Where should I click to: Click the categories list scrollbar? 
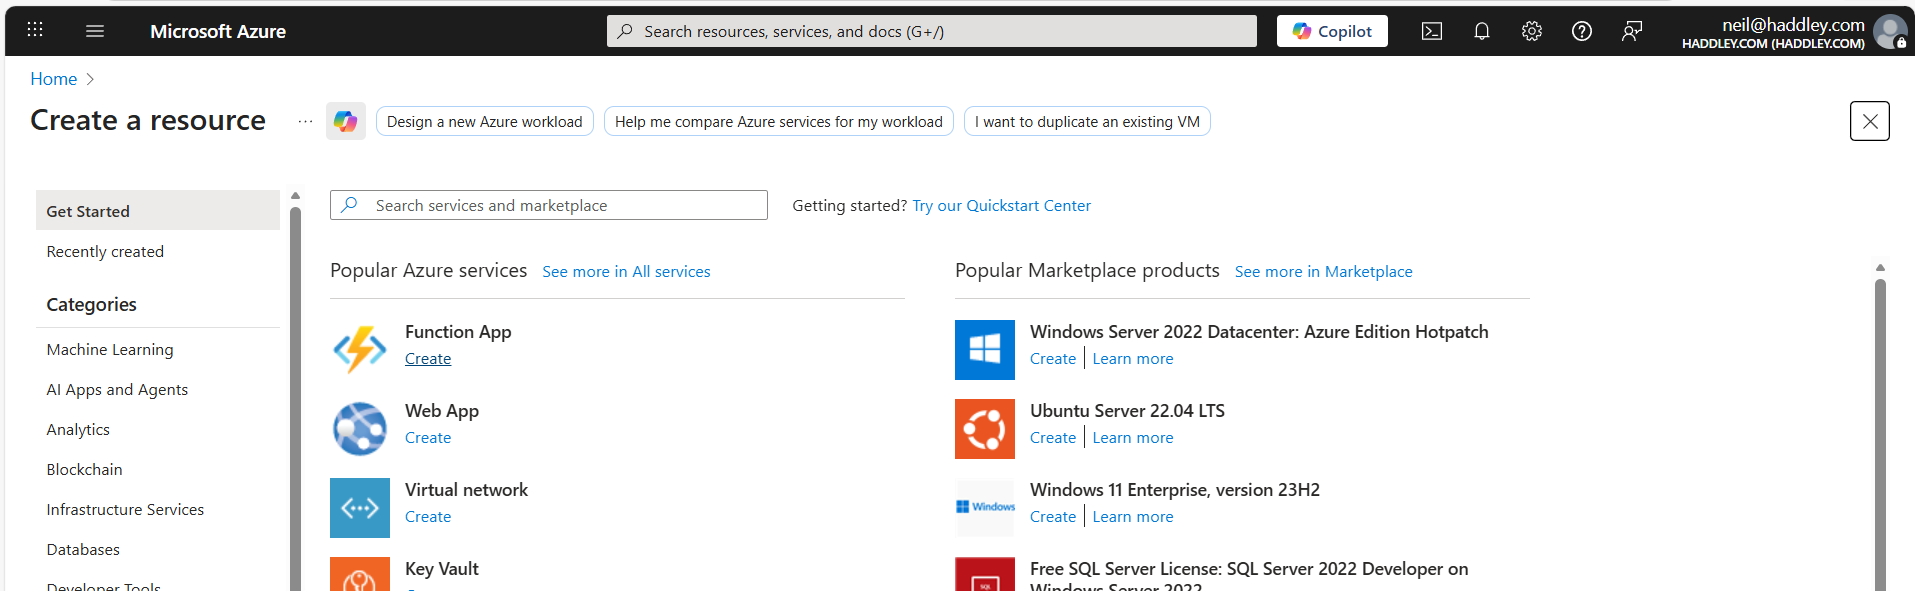click(x=295, y=400)
